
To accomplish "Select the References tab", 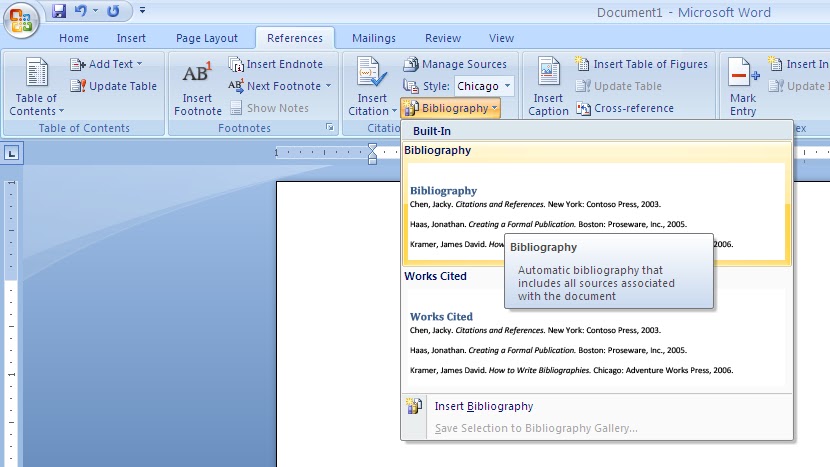I will pos(295,38).
